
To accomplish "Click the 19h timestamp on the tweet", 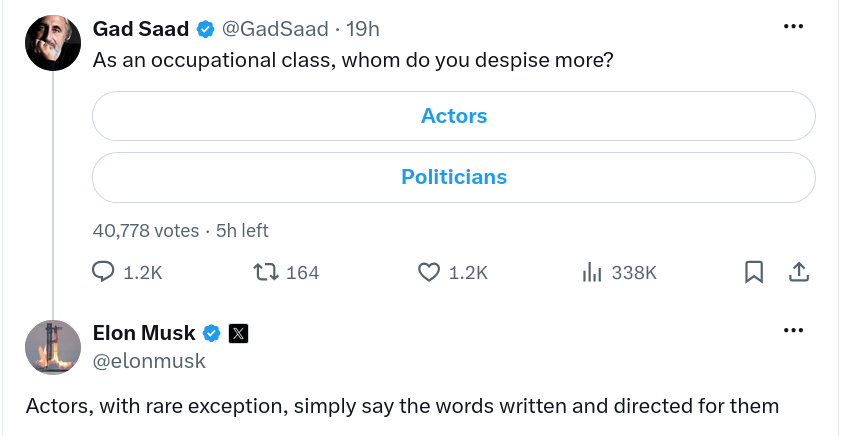I will [x=363, y=29].
